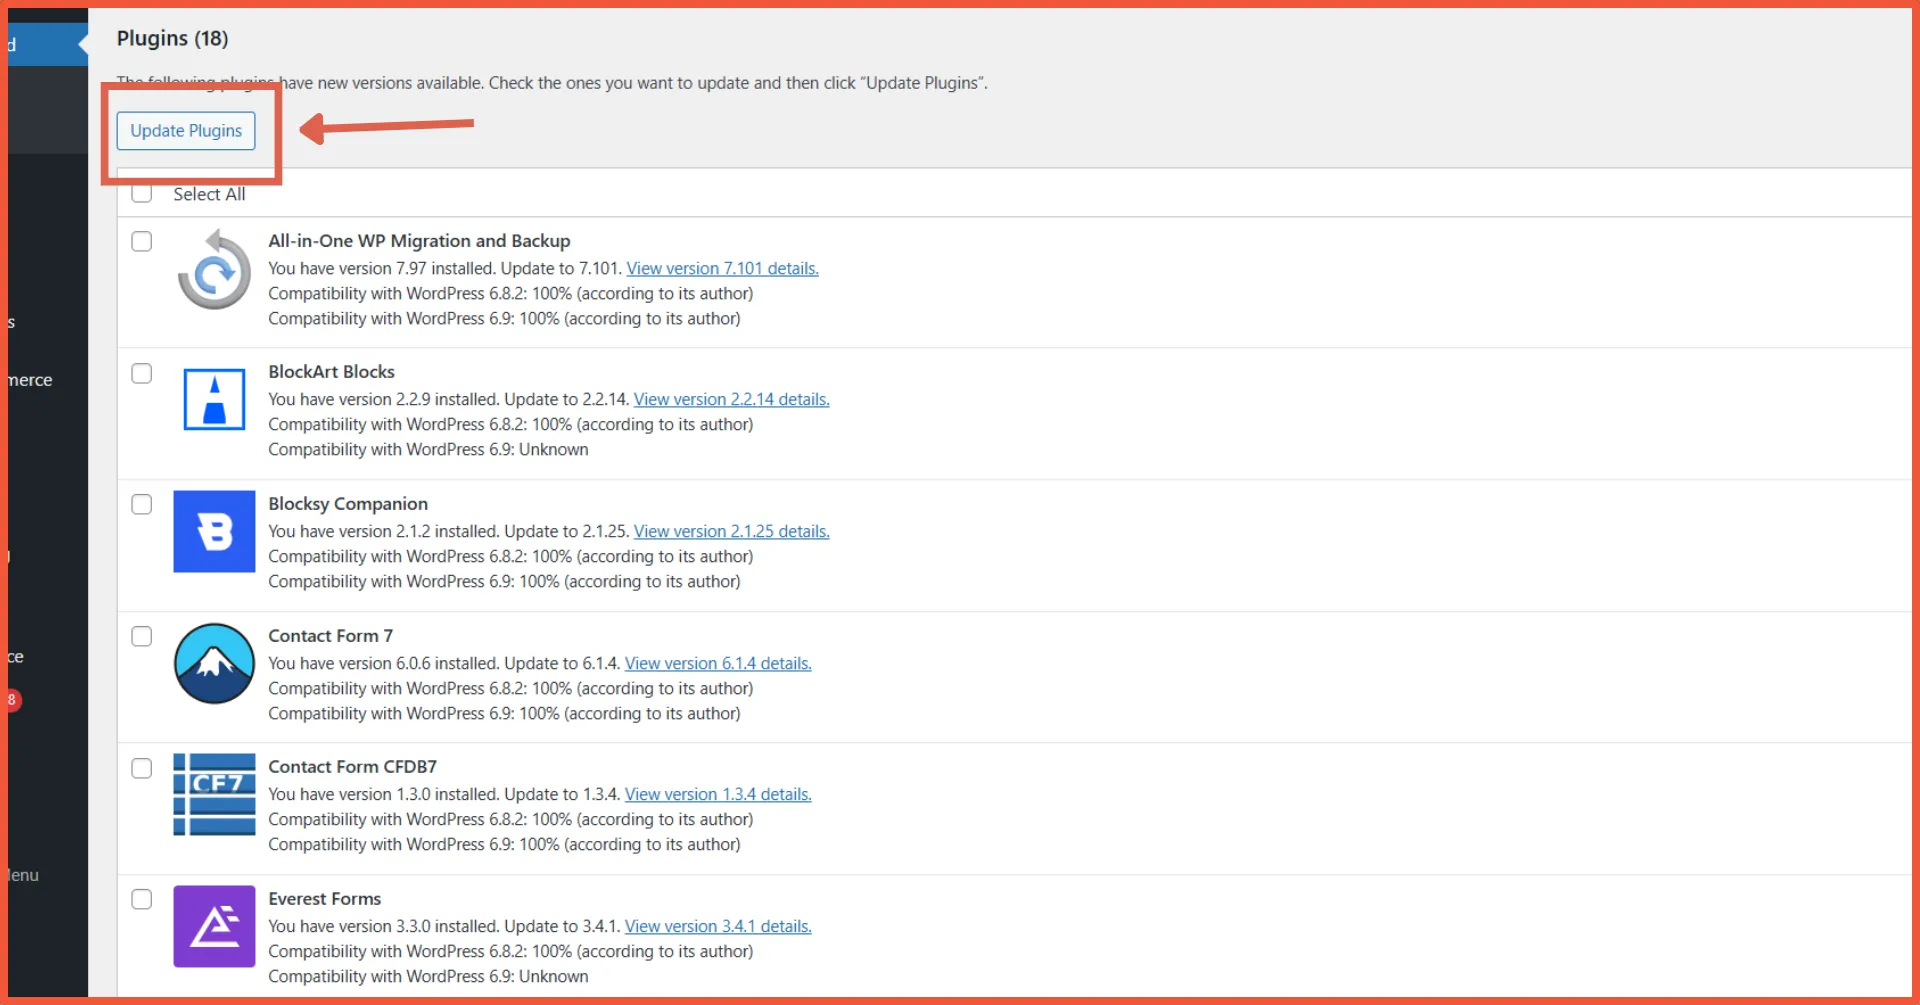The width and height of the screenshot is (1920, 1005).
Task: Open the version 7.101 details link
Action: coord(722,268)
